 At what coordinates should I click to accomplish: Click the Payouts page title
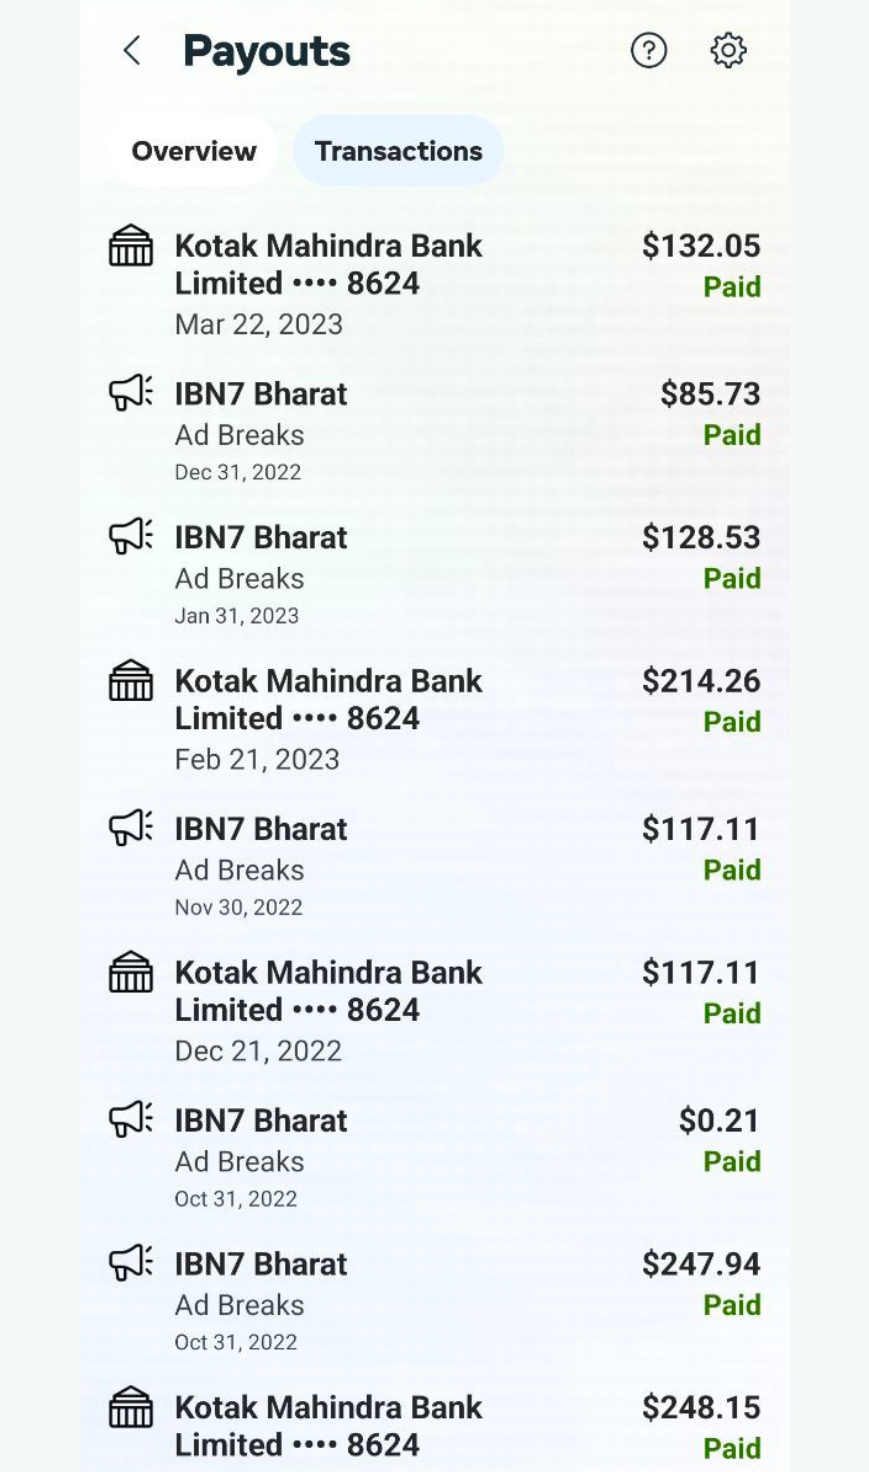[x=266, y=51]
